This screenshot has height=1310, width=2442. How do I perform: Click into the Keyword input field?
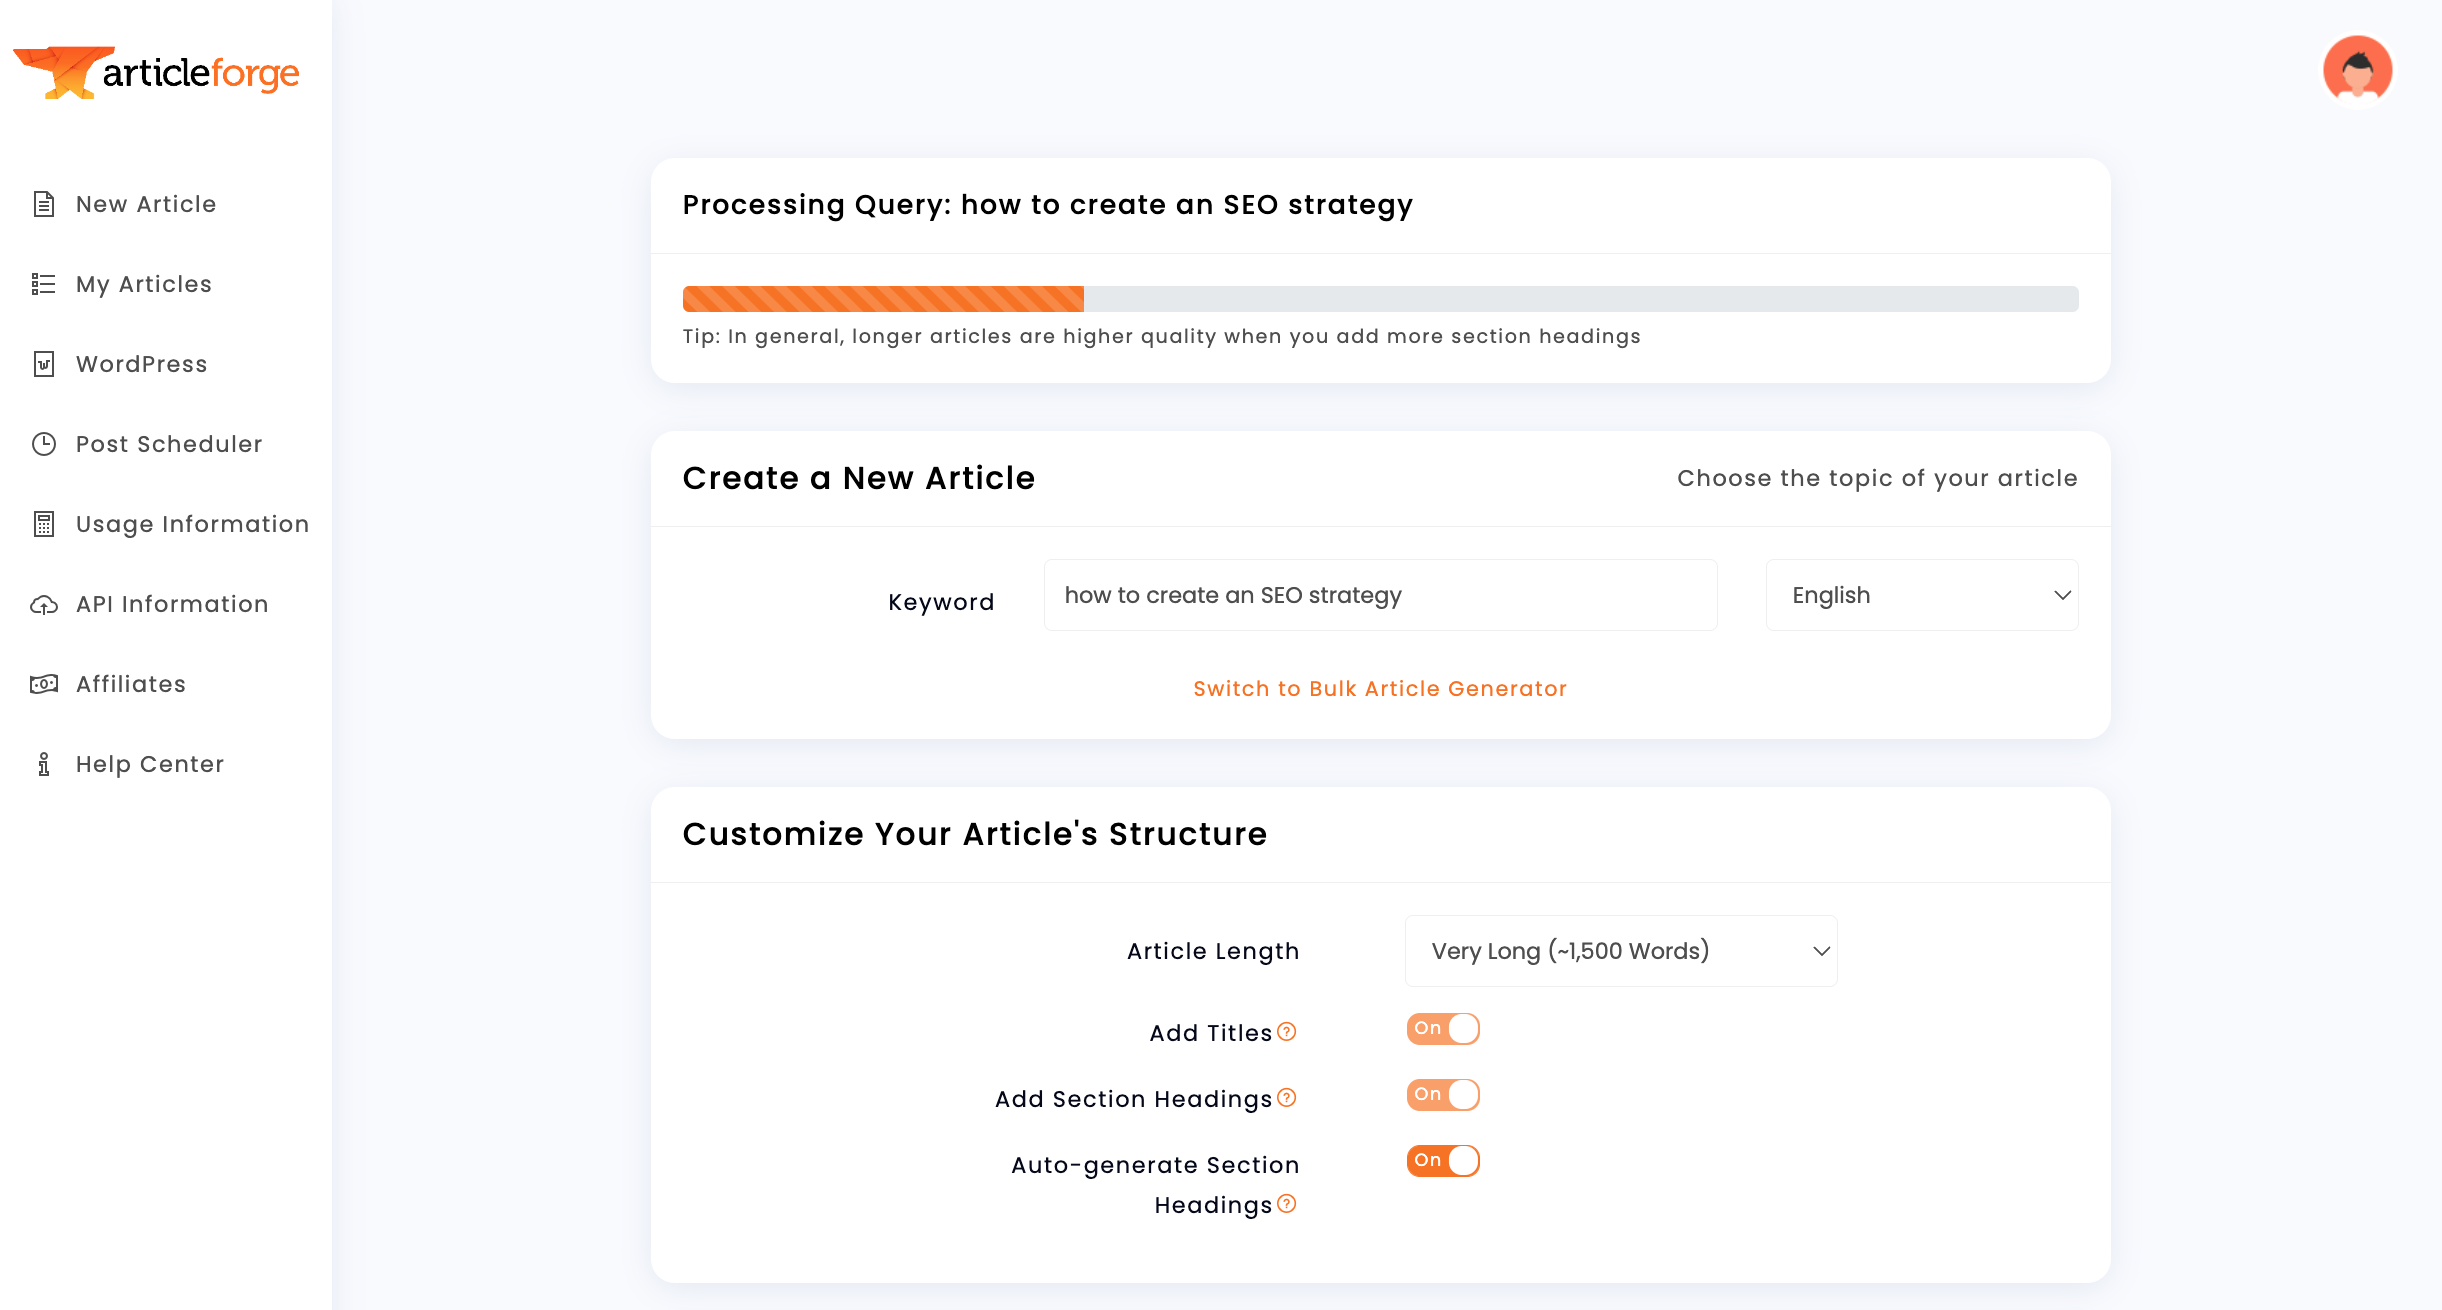pyautogui.click(x=1380, y=595)
